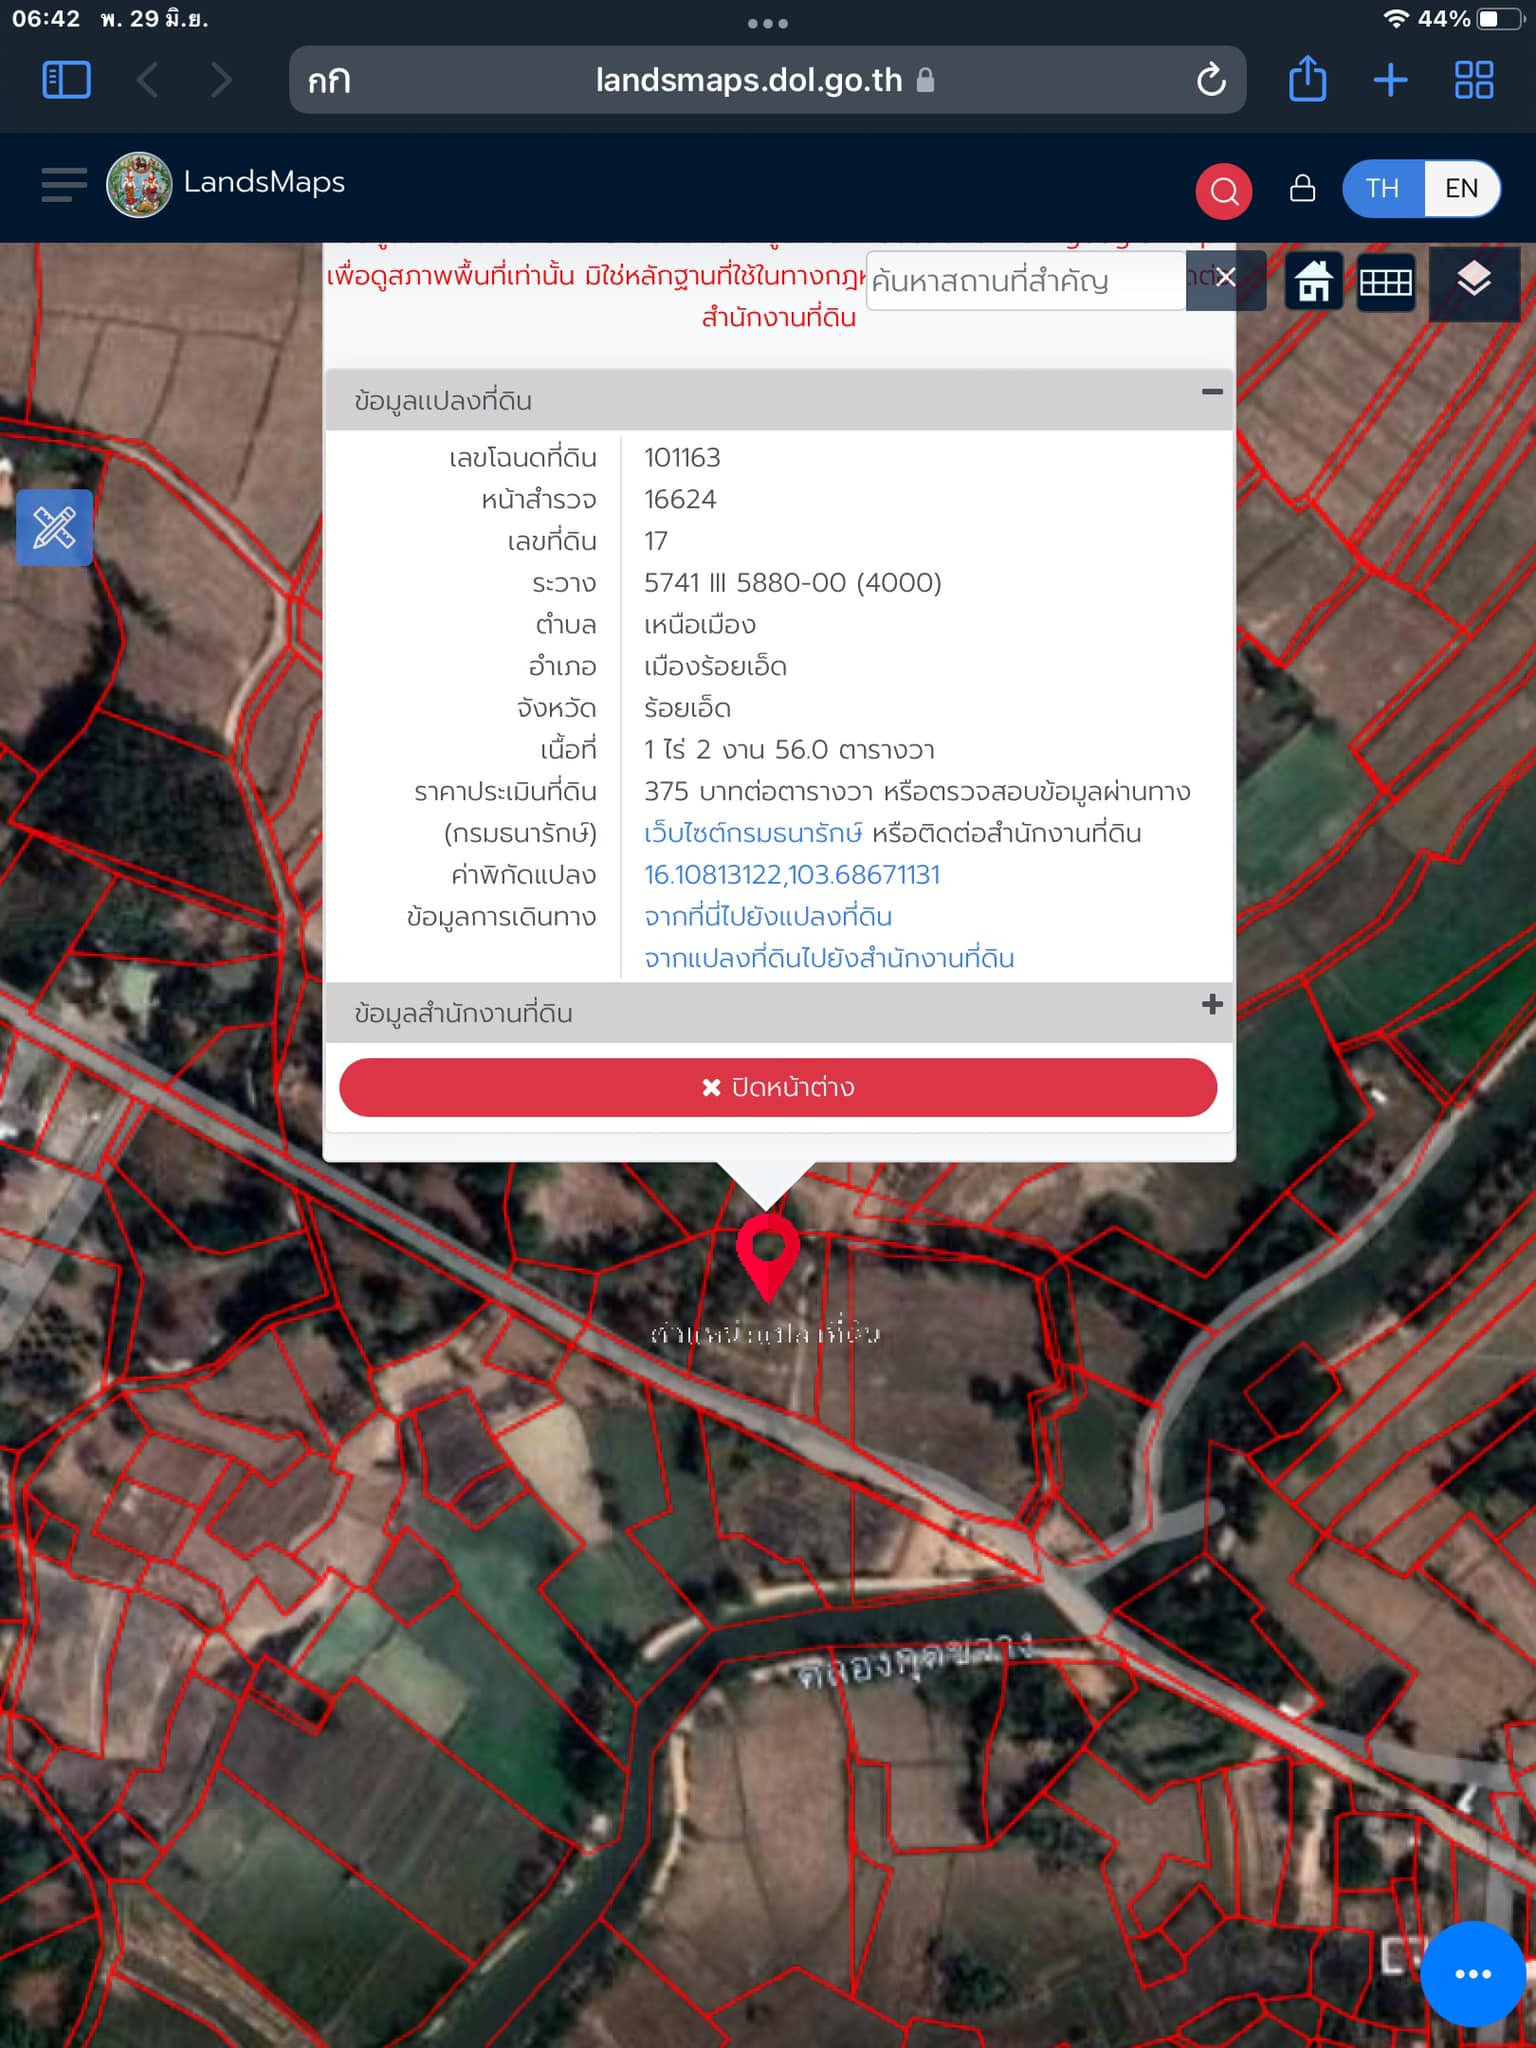
Task: Switch language to EN
Action: coord(1461,188)
